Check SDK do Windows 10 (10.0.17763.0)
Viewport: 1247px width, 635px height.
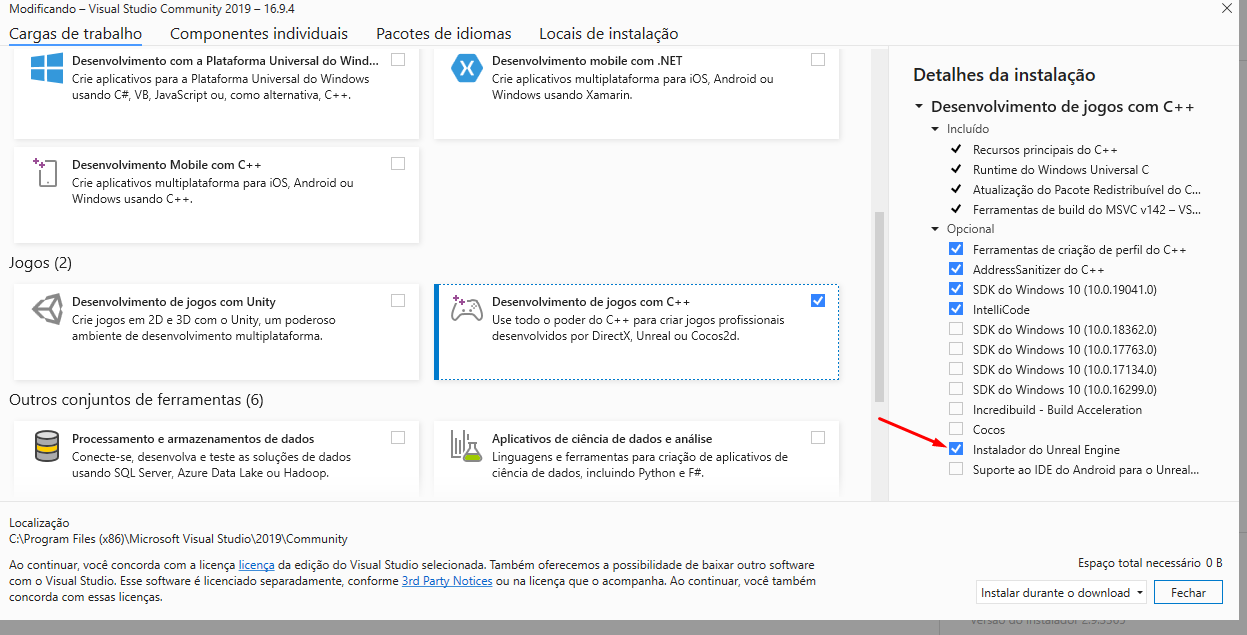(956, 349)
